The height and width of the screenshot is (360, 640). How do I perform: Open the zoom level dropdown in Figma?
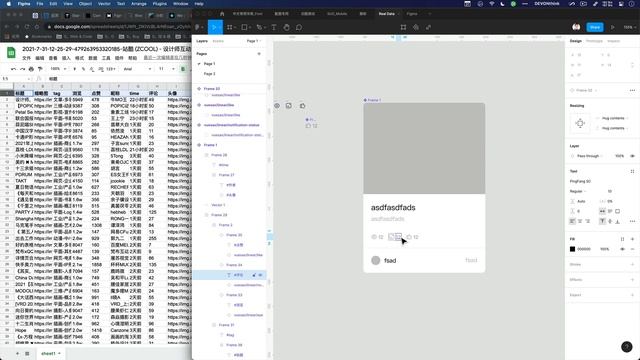click(x=629, y=27)
